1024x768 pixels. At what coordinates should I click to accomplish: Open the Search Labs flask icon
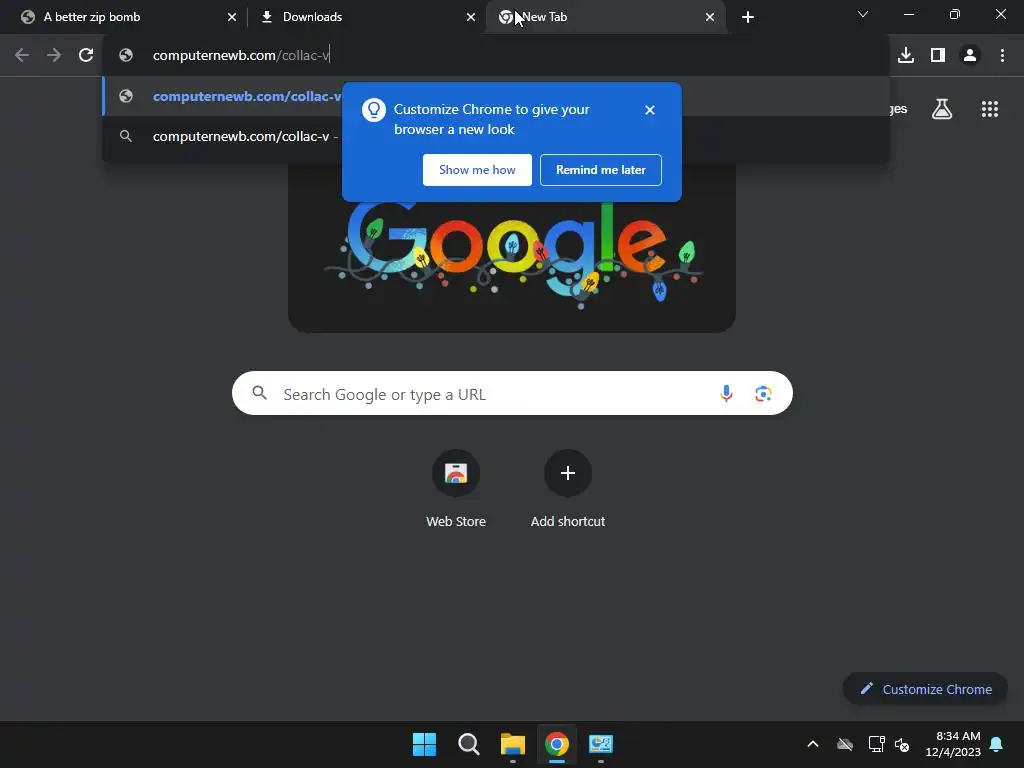(x=942, y=109)
